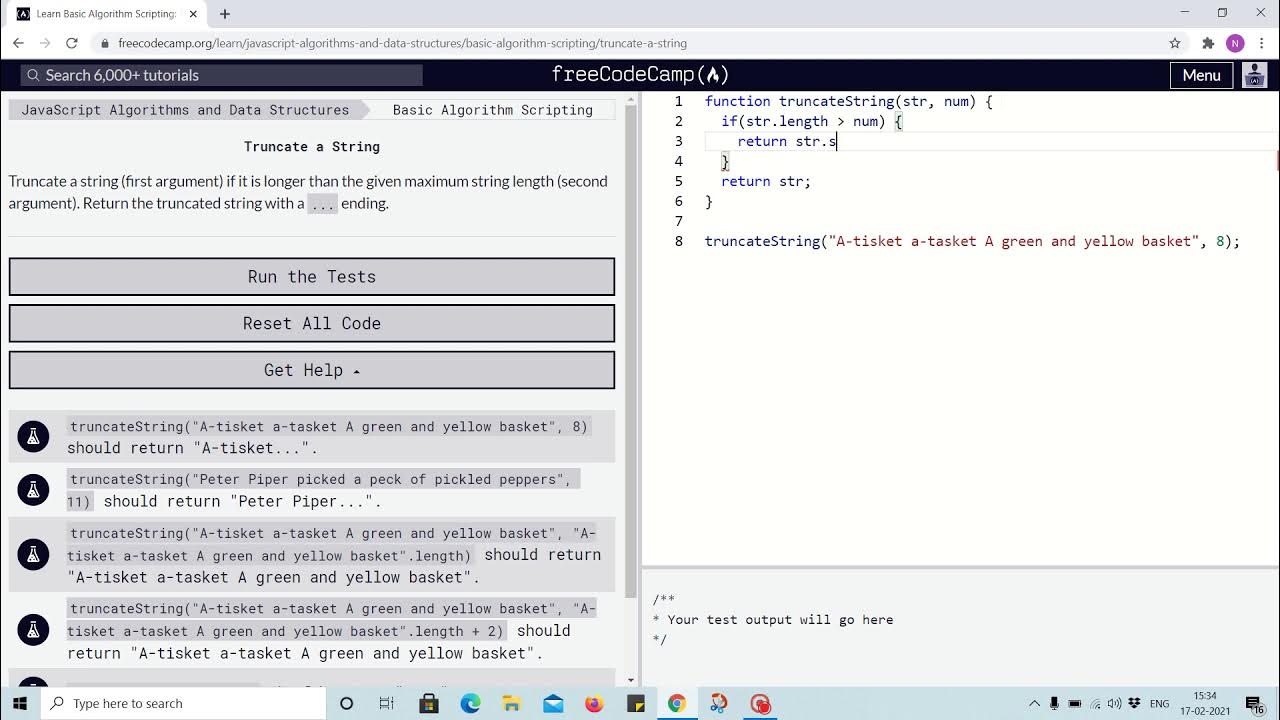
Task: Click the 'Truncate a String' heading
Action: (x=312, y=146)
